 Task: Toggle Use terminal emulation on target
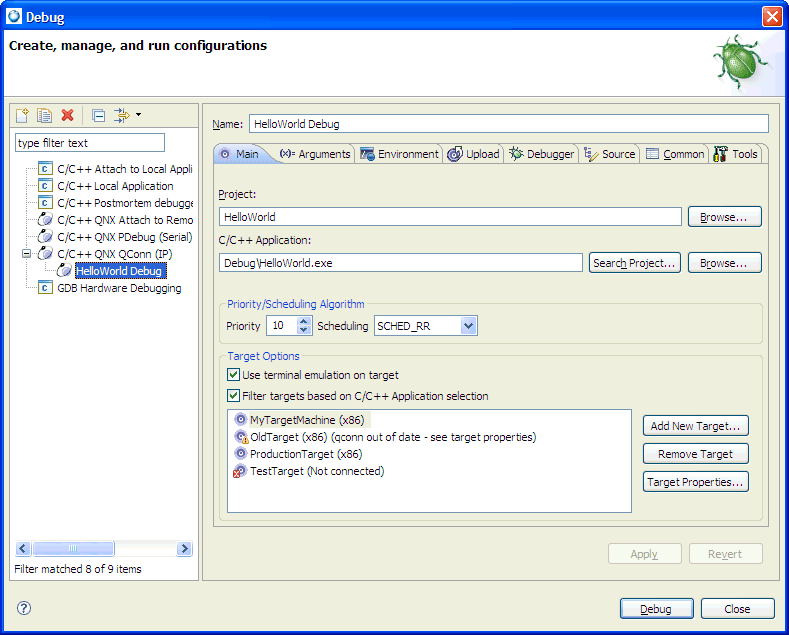[234, 375]
